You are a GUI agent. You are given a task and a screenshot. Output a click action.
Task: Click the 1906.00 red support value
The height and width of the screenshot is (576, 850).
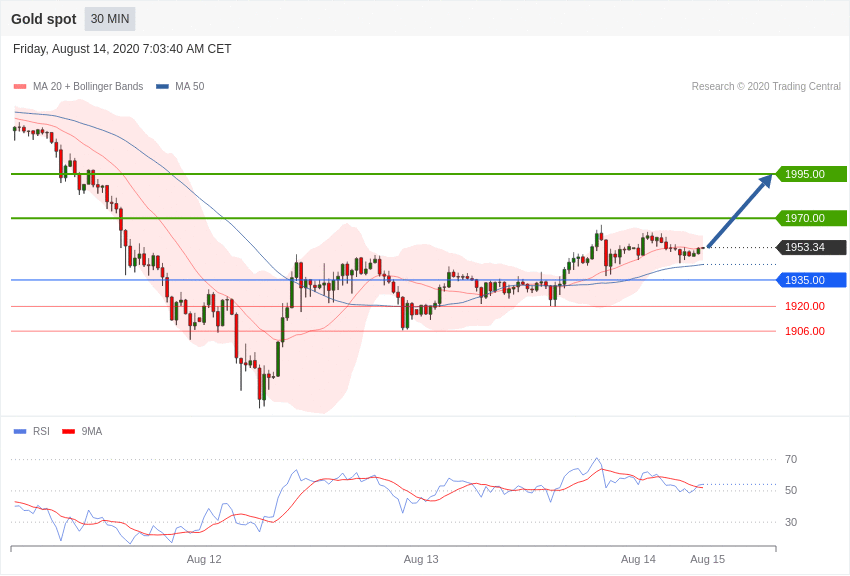pos(804,331)
